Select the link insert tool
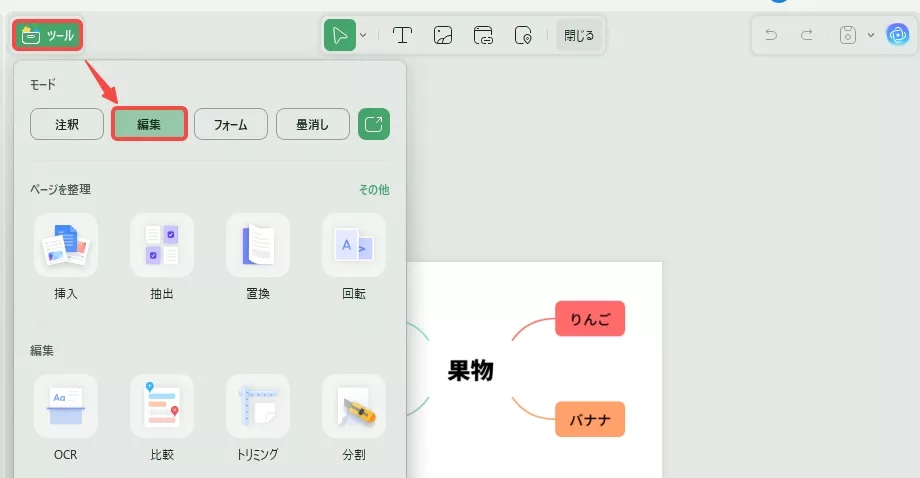 pyautogui.click(x=483, y=35)
